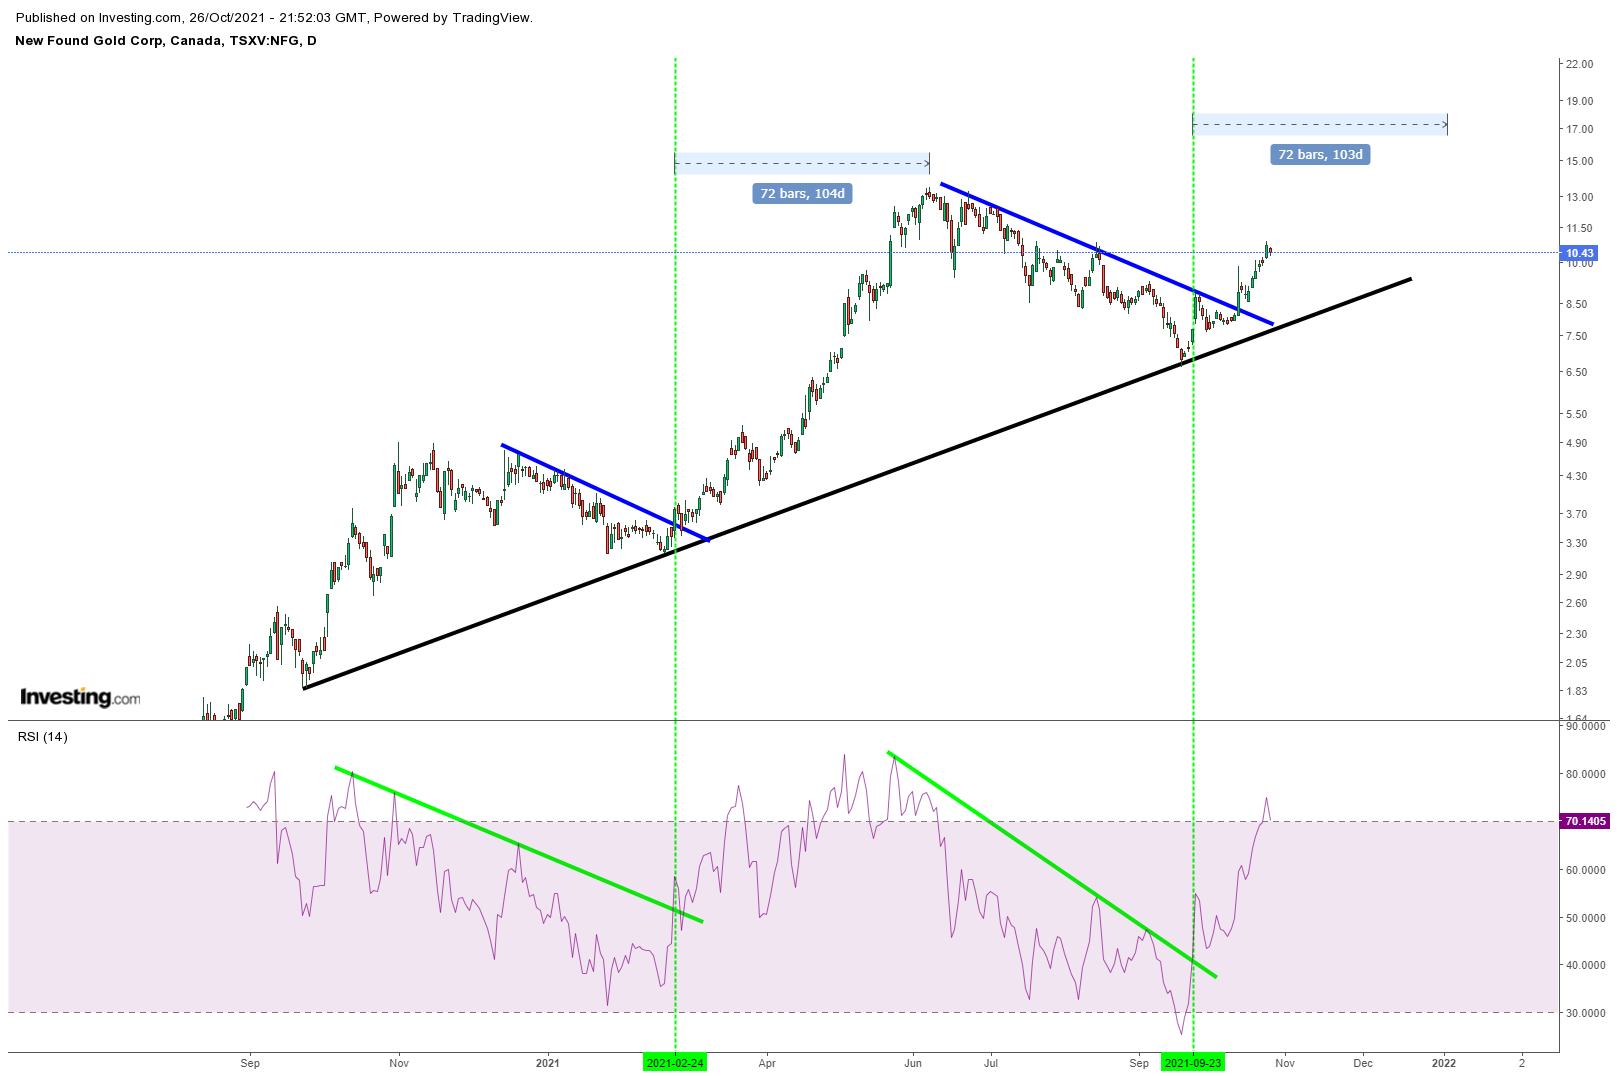The height and width of the screenshot is (1076, 1617).
Task: Click the 13.00 price axis label
Action: [x=1580, y=197]
